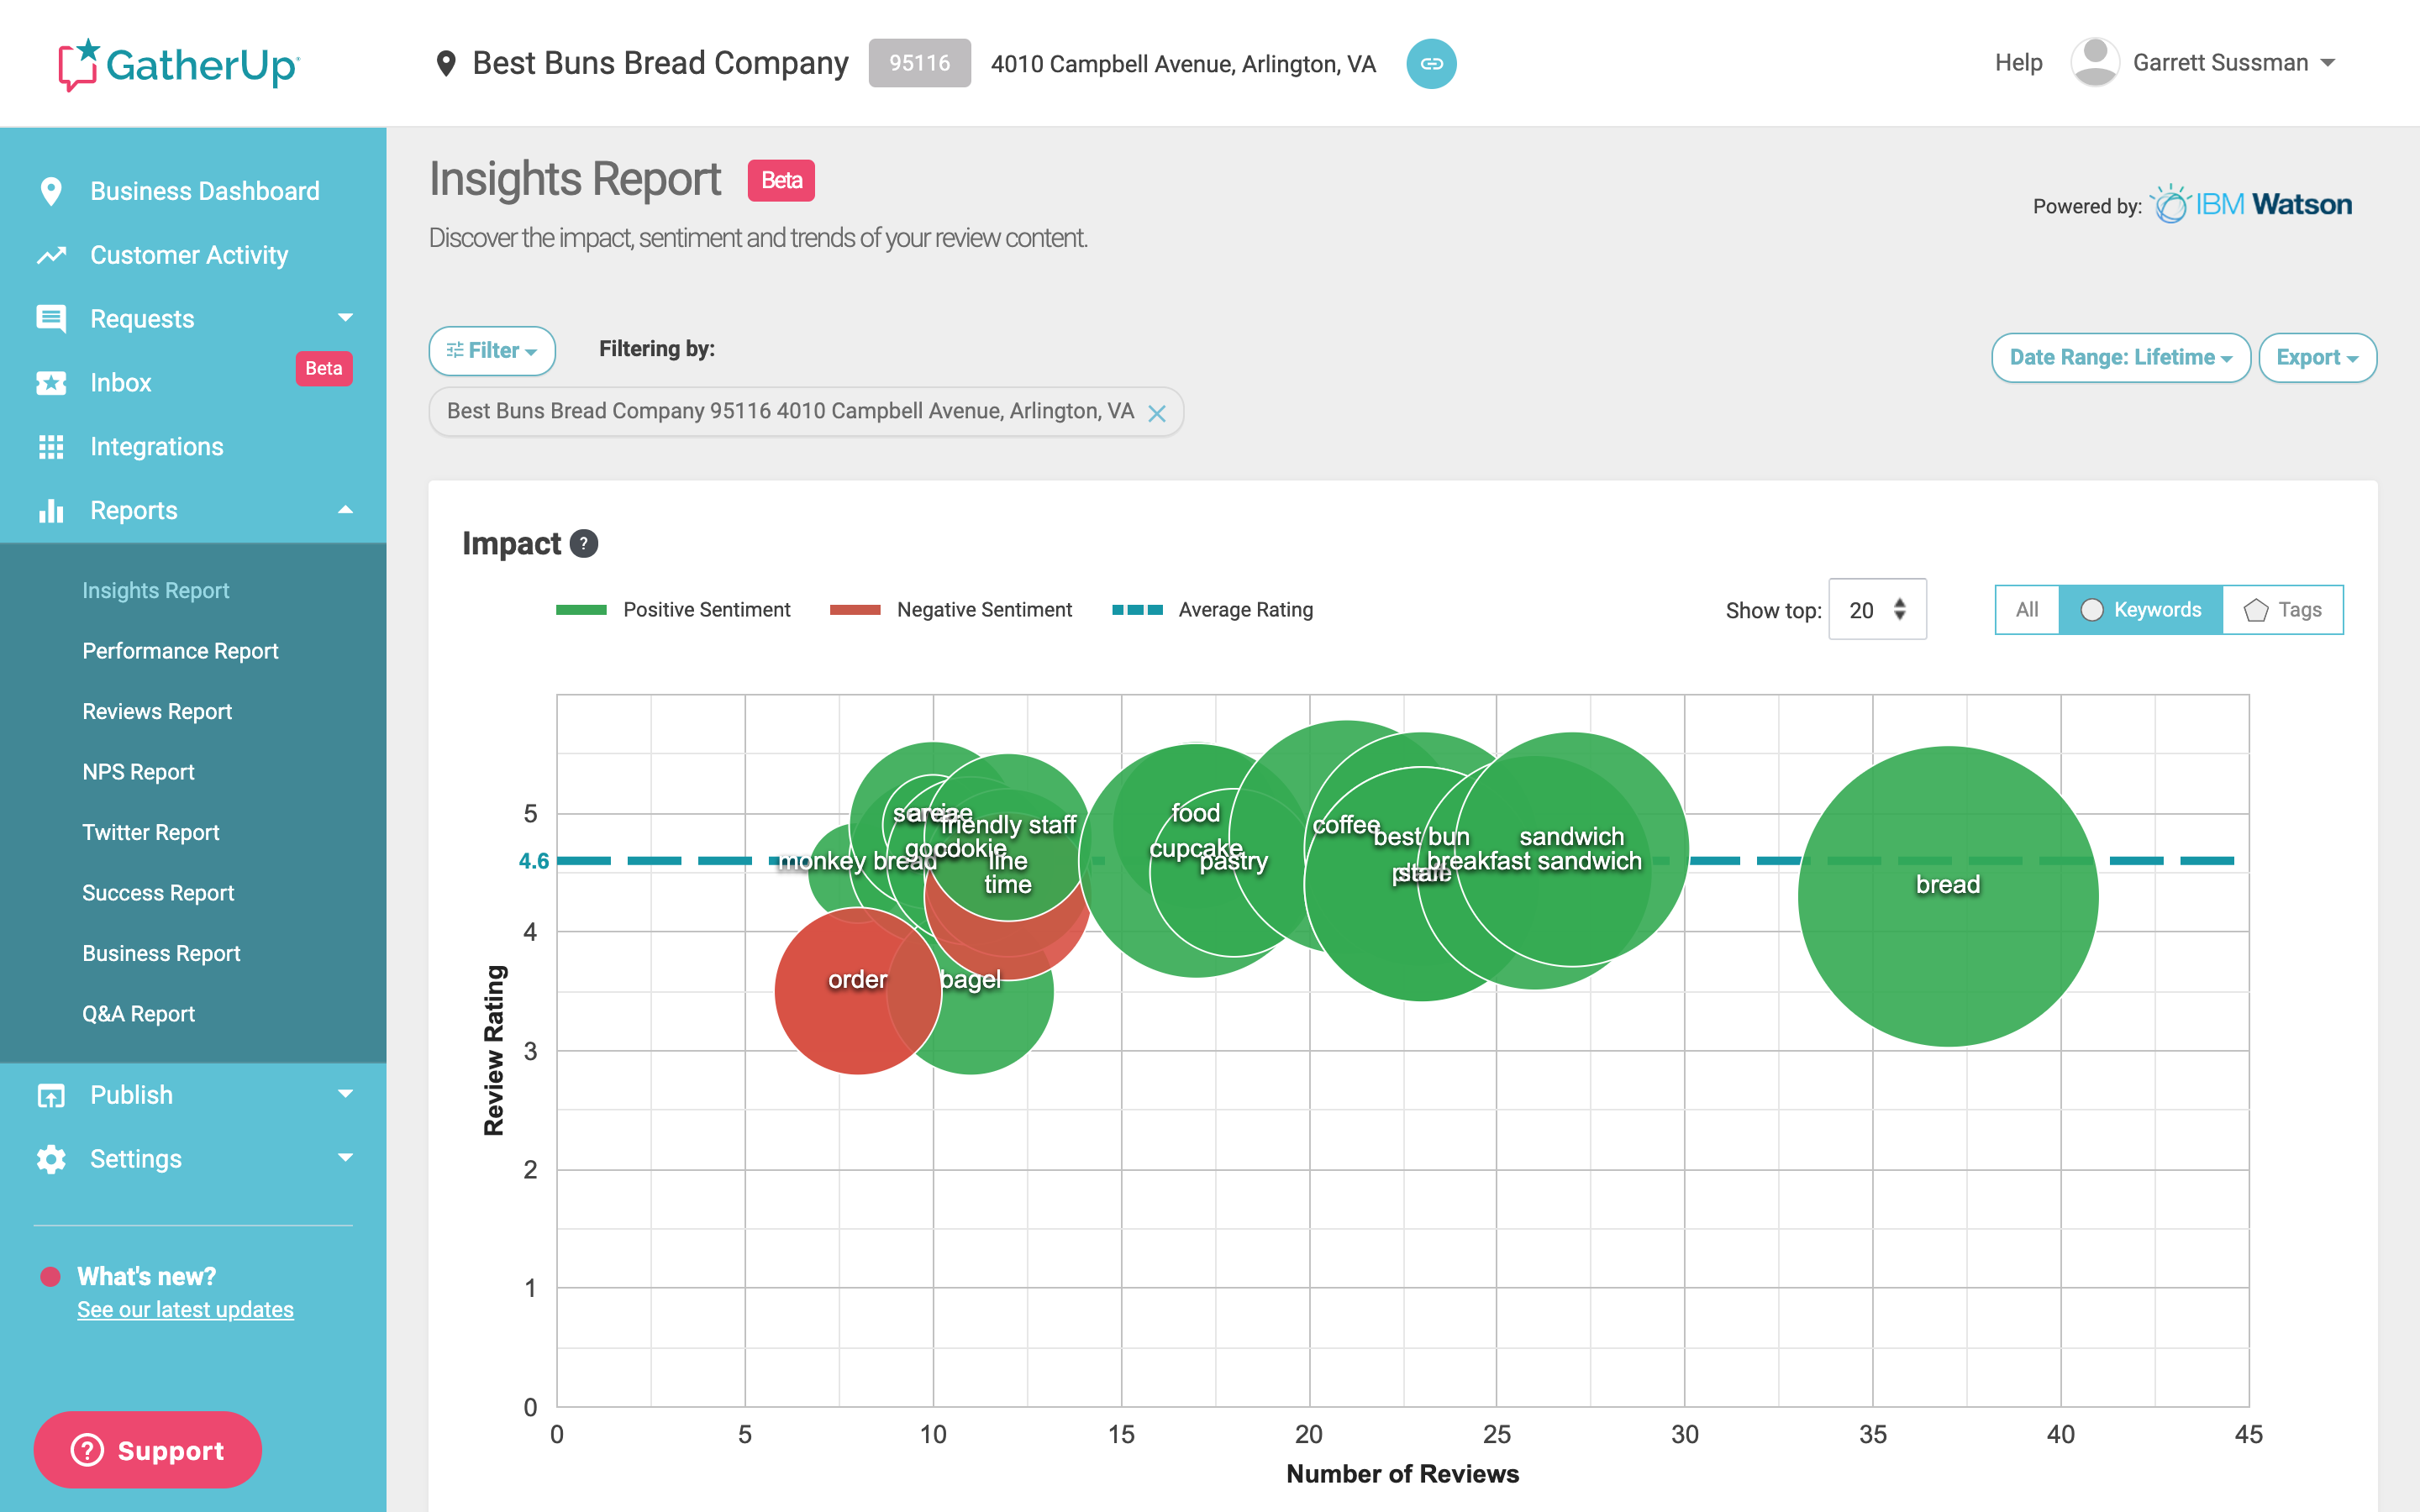
Task: Open the Export dropdown
Action: pyautogui.click(x=2316, y=358)
